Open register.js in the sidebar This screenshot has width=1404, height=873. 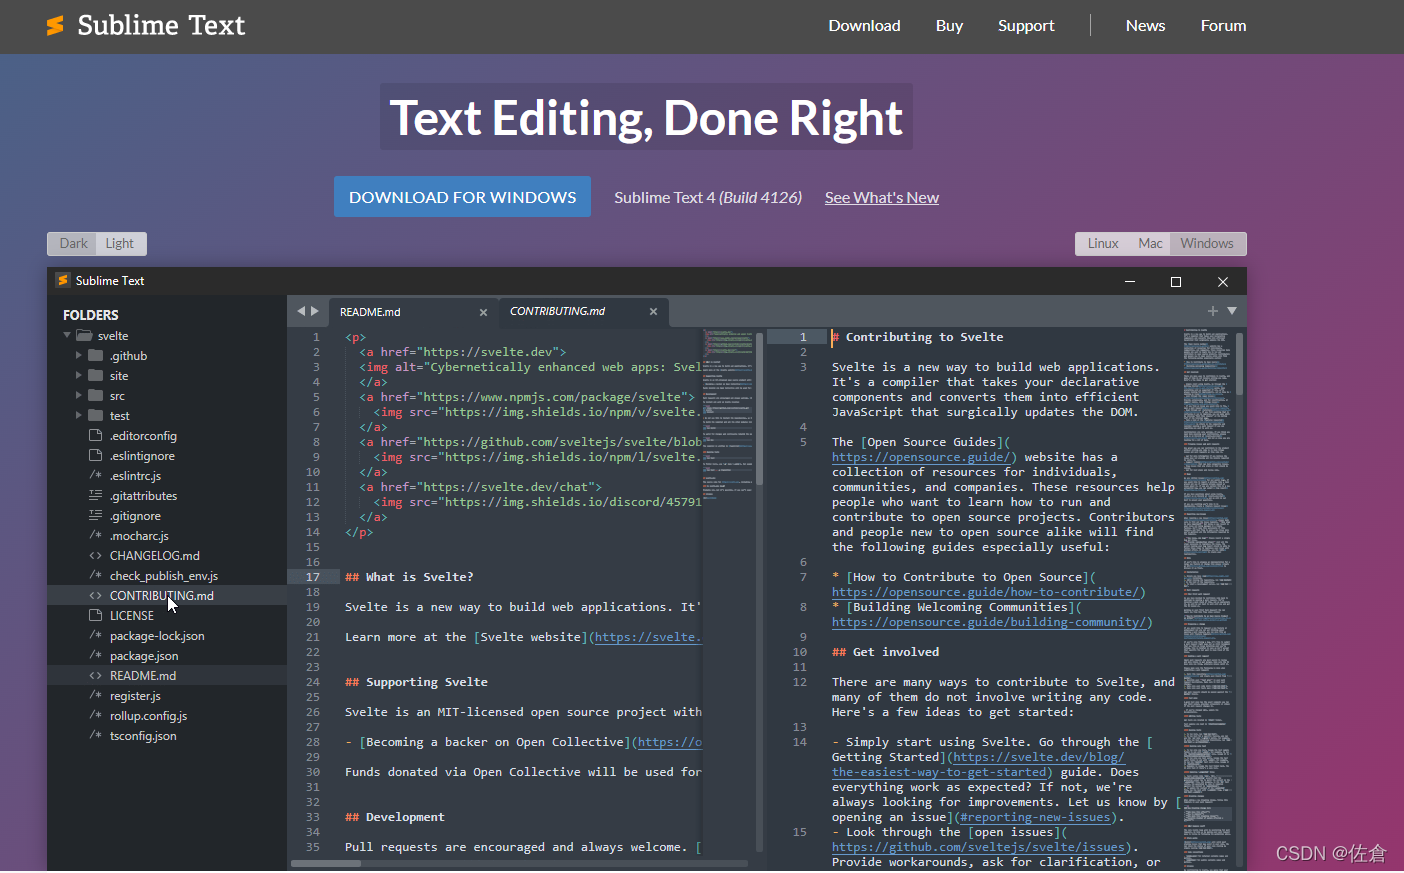click(x=167, y=695)
